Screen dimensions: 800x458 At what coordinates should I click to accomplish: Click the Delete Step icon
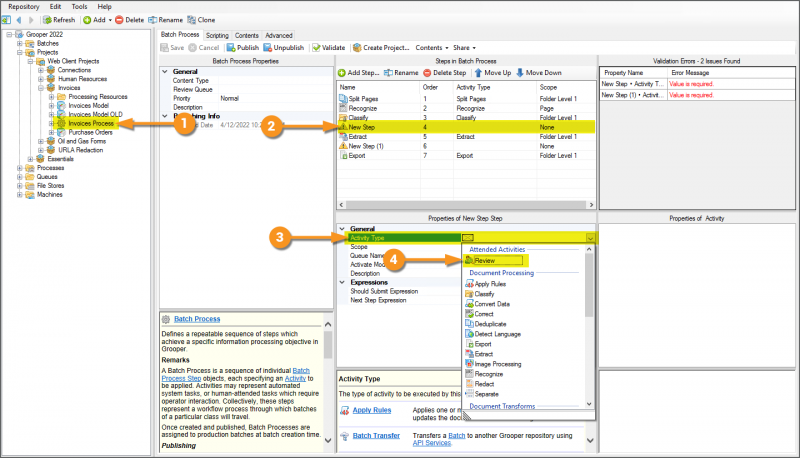[427, 73]
